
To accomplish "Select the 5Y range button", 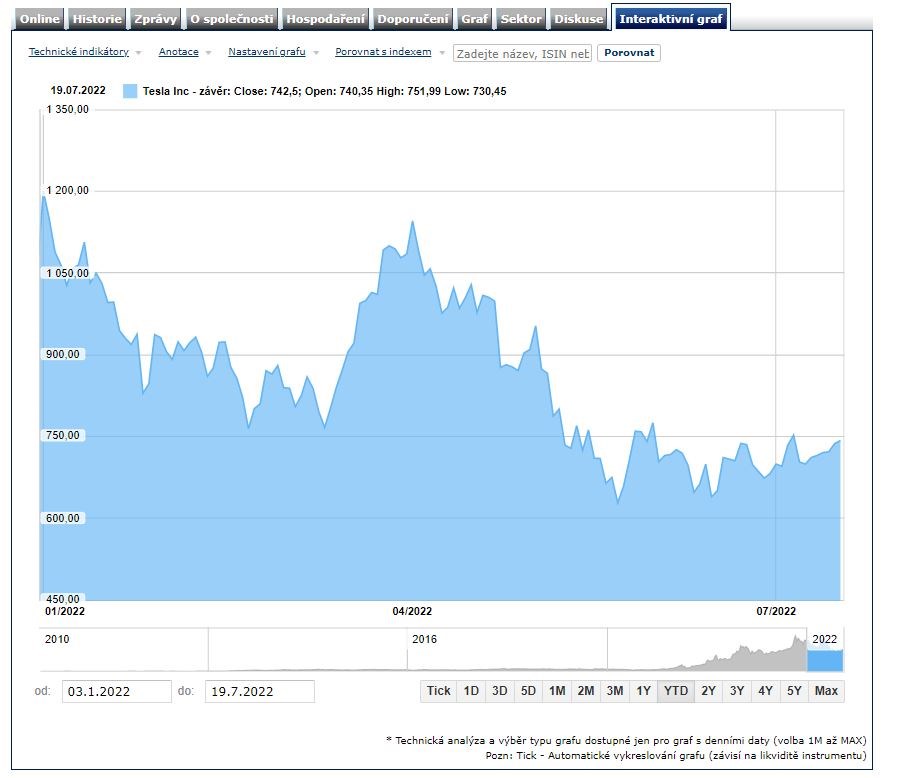I will click(794, 691).
